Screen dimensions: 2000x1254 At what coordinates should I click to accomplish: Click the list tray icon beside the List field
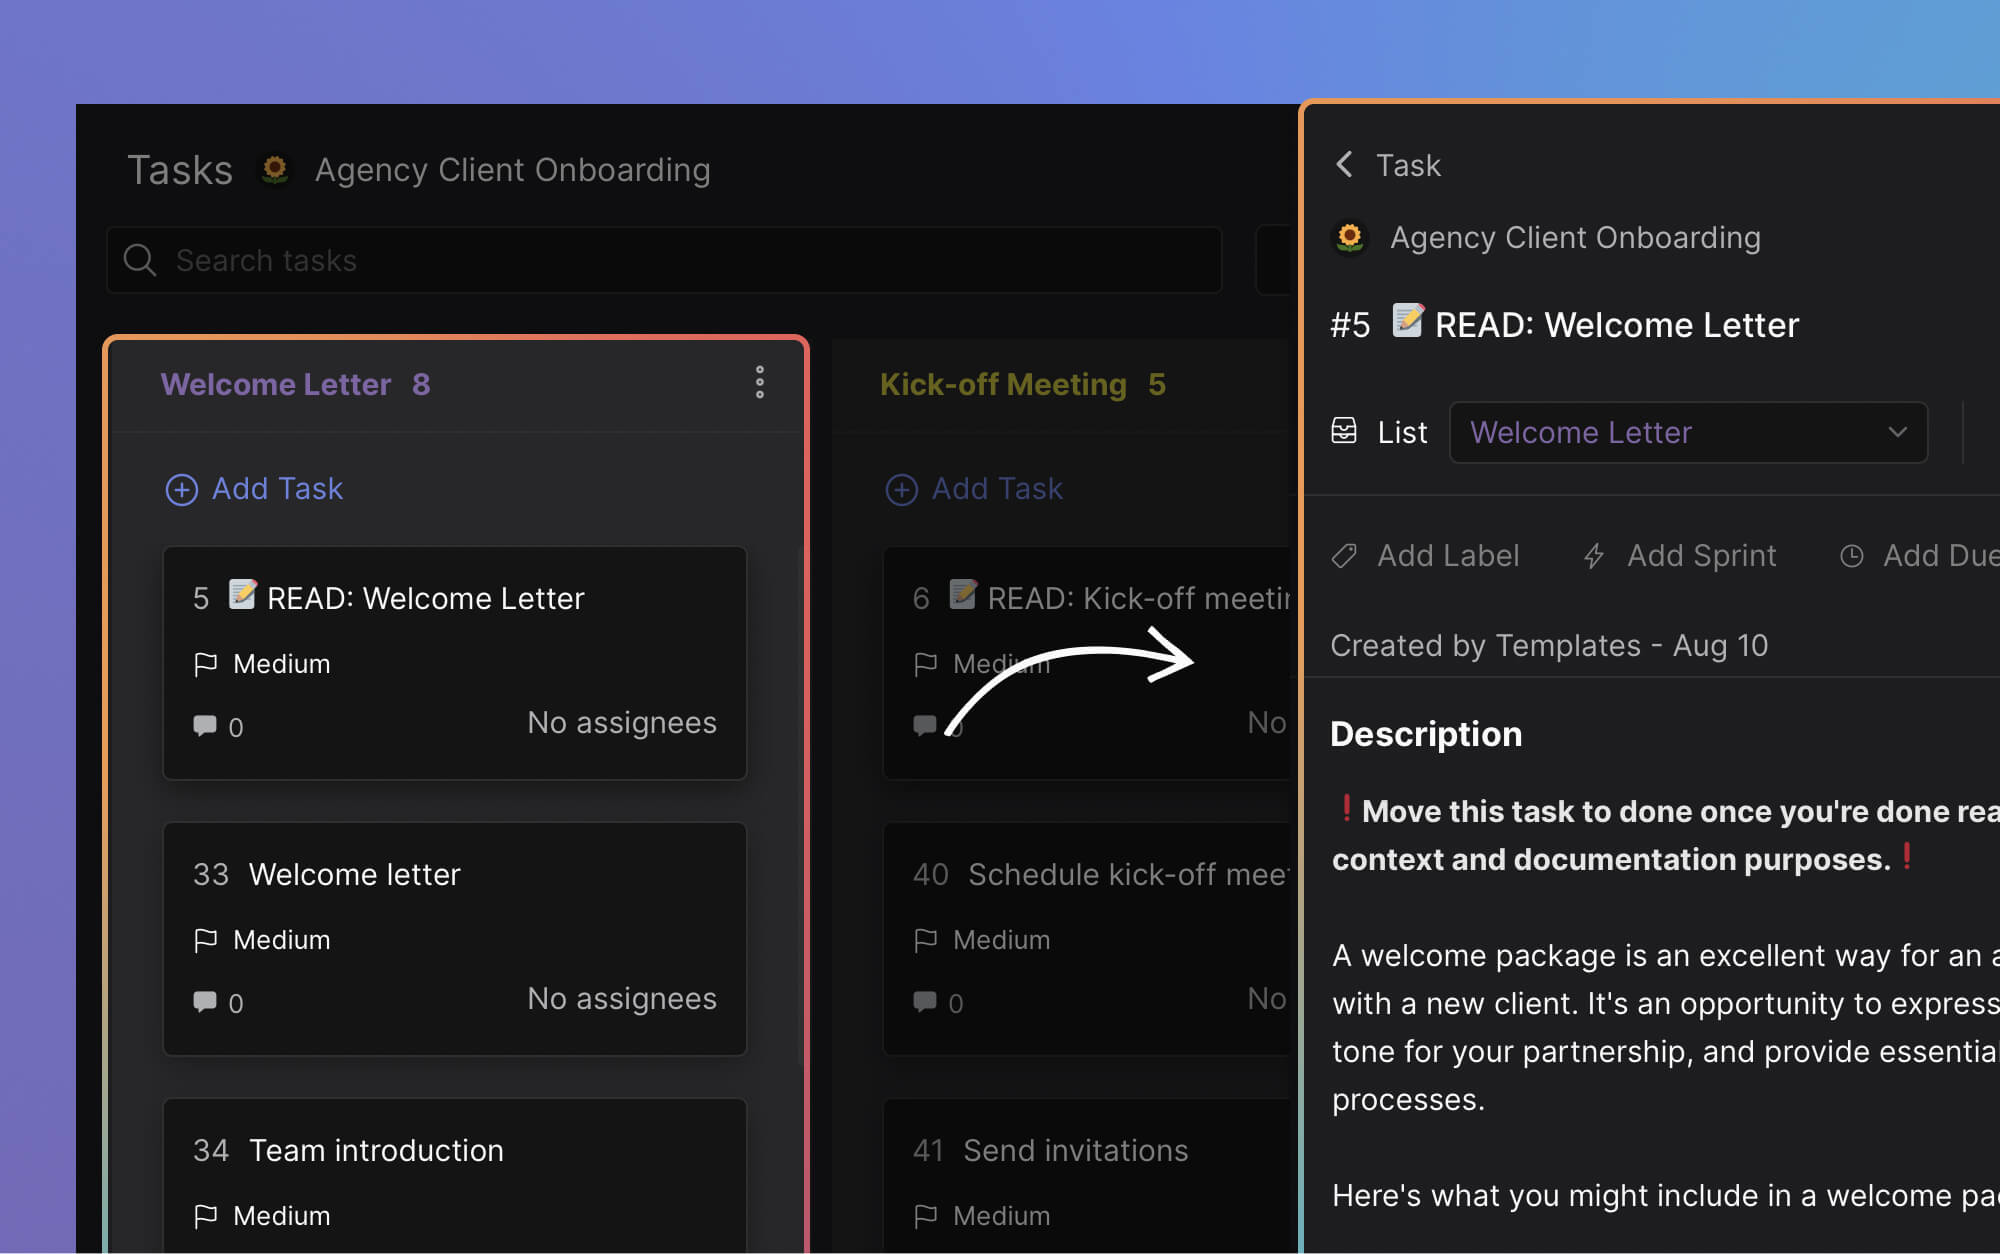coord(1345,431)
